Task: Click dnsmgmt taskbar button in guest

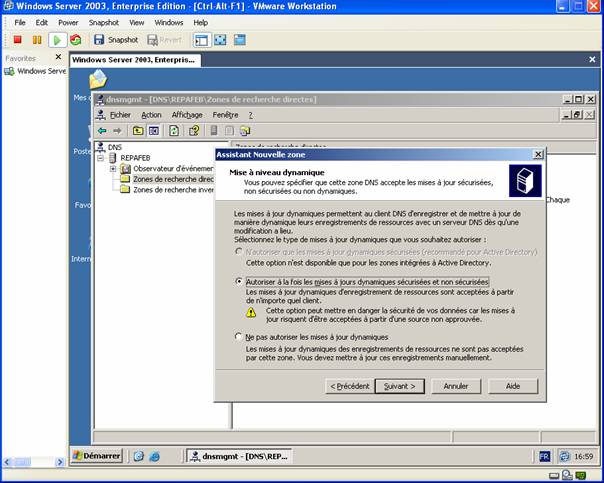Action: [x=240, y=456]
